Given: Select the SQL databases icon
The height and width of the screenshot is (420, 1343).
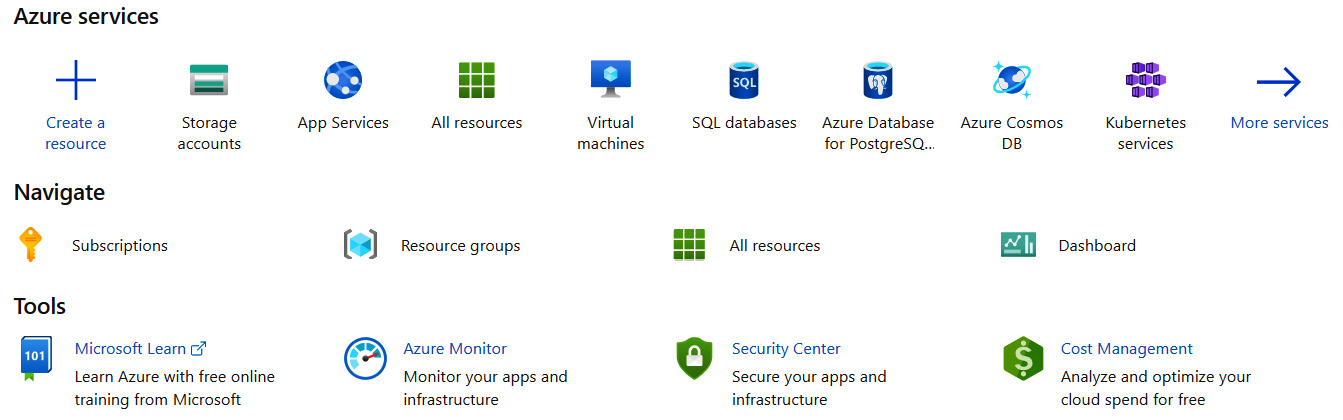Looking at the screenshot, I should 744,80.
